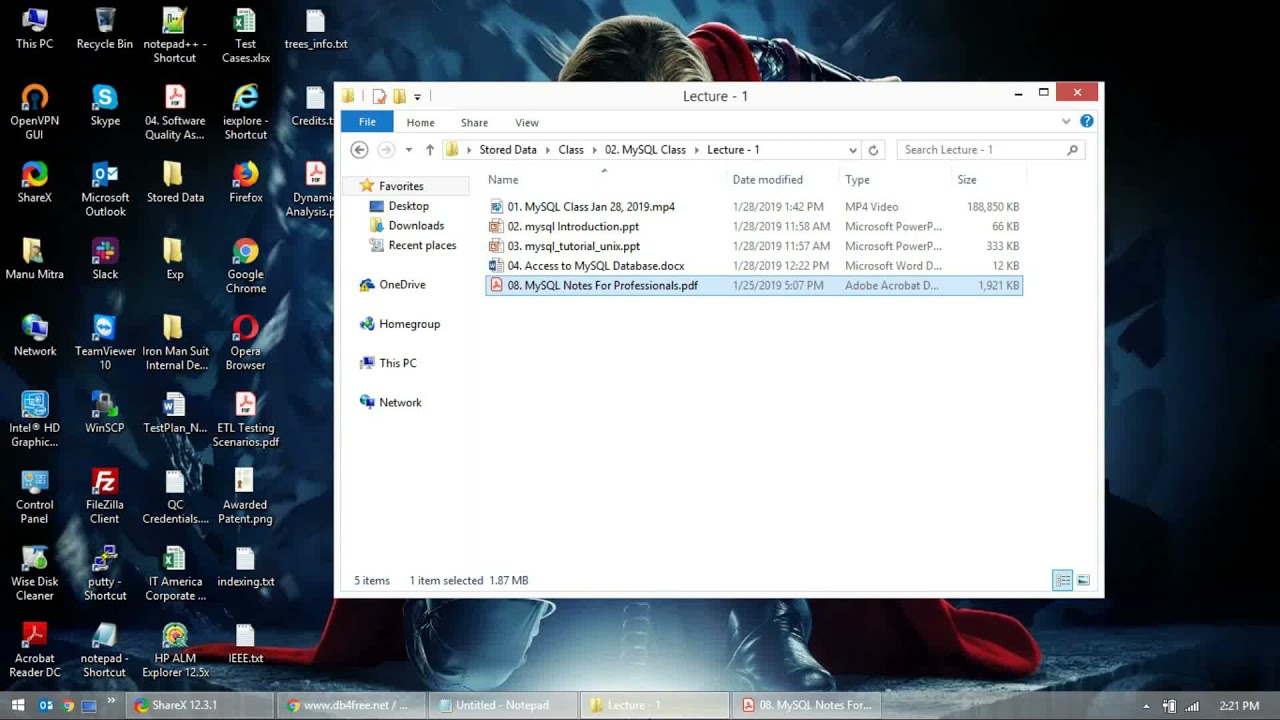
Task: Open This PC in navigation pane
Action: (397, 363)
